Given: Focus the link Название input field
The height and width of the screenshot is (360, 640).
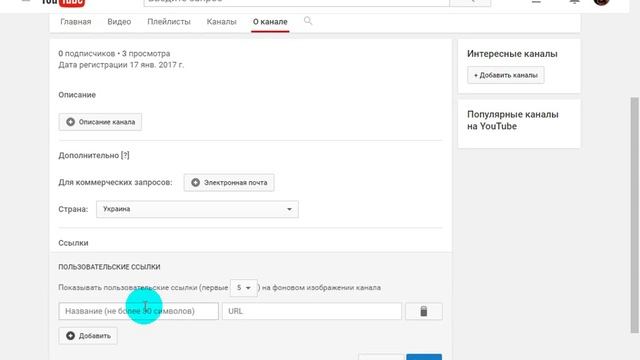Looking at the screenshot, I should coord(138,311).
